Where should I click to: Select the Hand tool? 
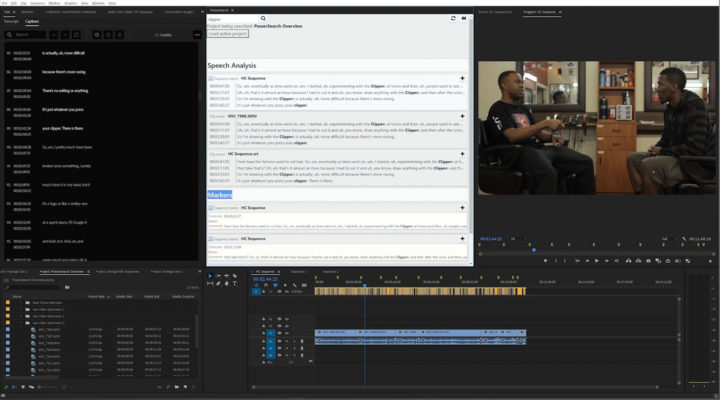click(x=226, y=284)
